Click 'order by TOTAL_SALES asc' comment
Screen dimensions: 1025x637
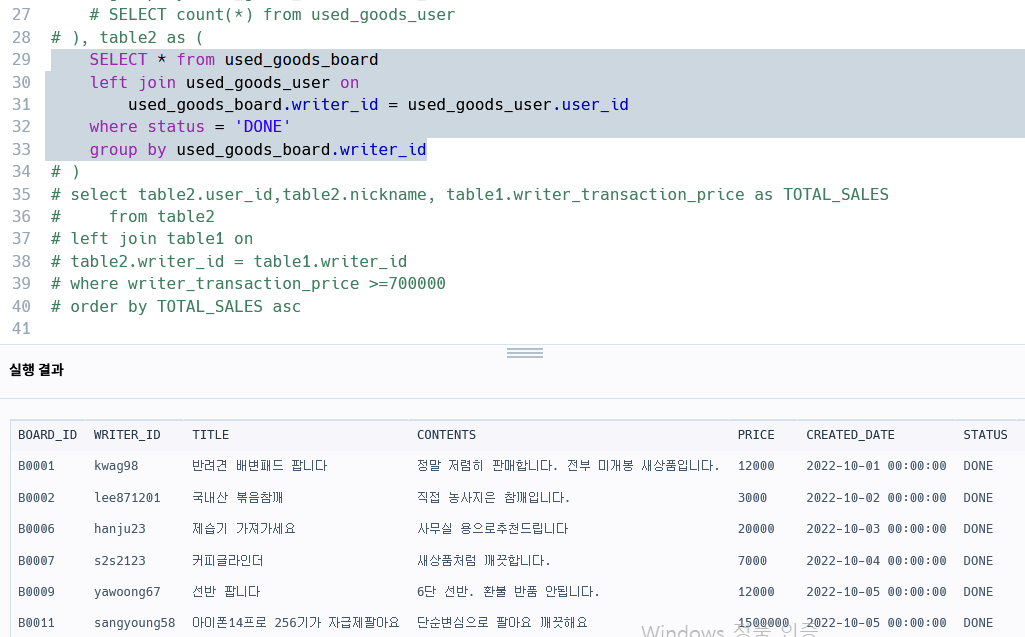pyautogui.click(x=186, y=306)
